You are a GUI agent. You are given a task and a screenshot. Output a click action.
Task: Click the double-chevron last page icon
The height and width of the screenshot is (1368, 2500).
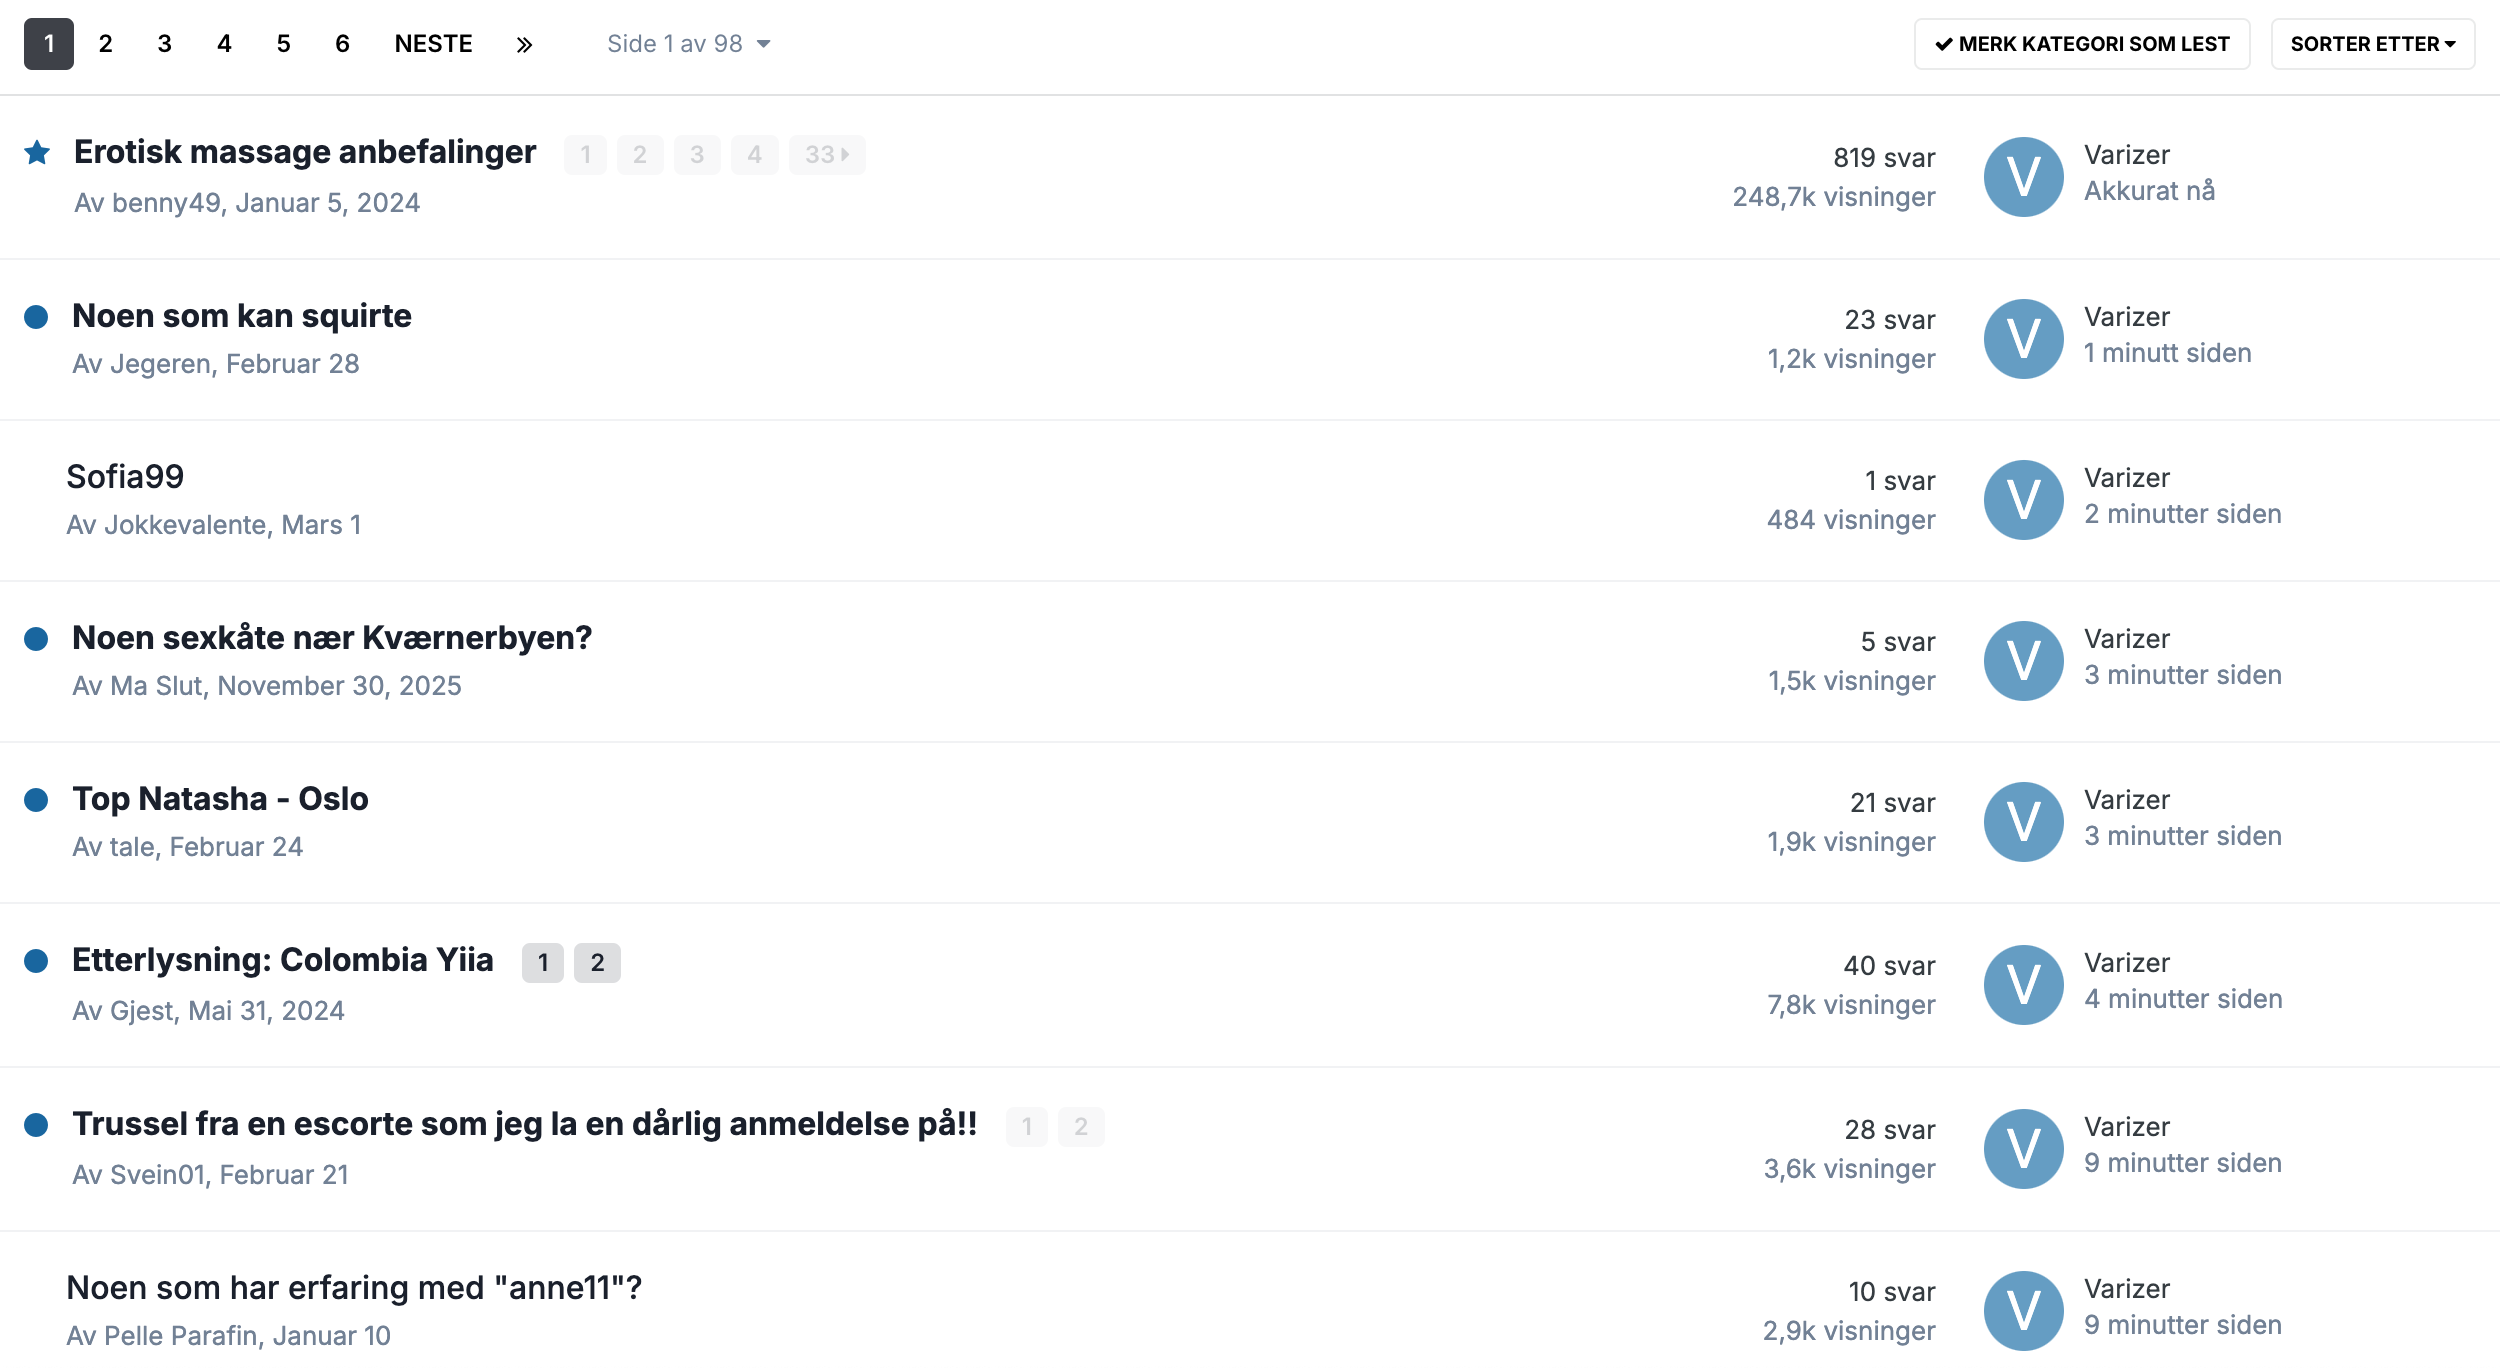tap(524, 45)
